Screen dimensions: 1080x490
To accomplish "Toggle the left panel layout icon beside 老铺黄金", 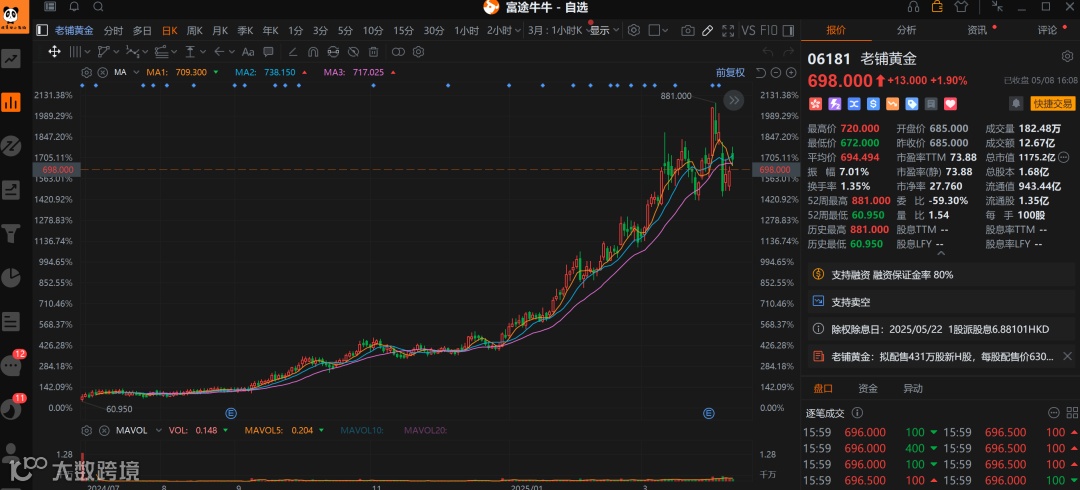I will pos(42,30).
